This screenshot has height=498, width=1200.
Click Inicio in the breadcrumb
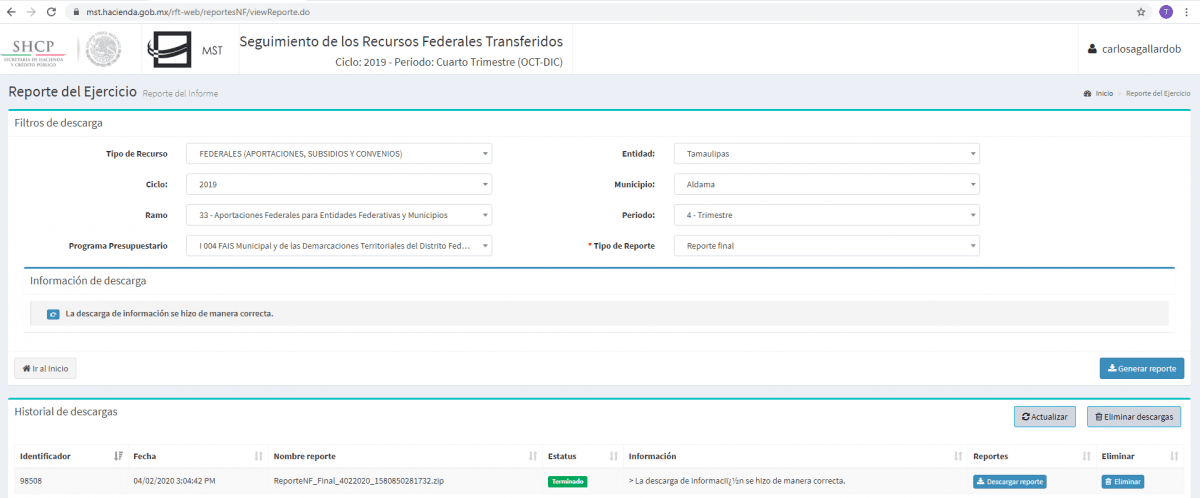pos(1103,93)
